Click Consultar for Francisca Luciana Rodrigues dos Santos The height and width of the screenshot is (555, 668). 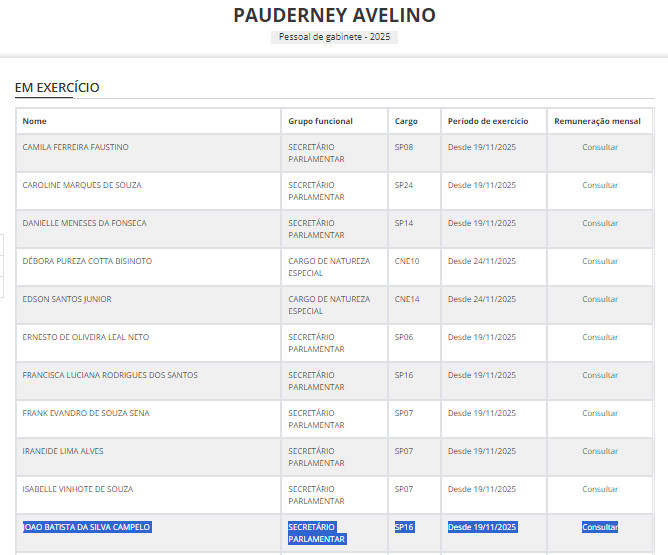[600, 375]
